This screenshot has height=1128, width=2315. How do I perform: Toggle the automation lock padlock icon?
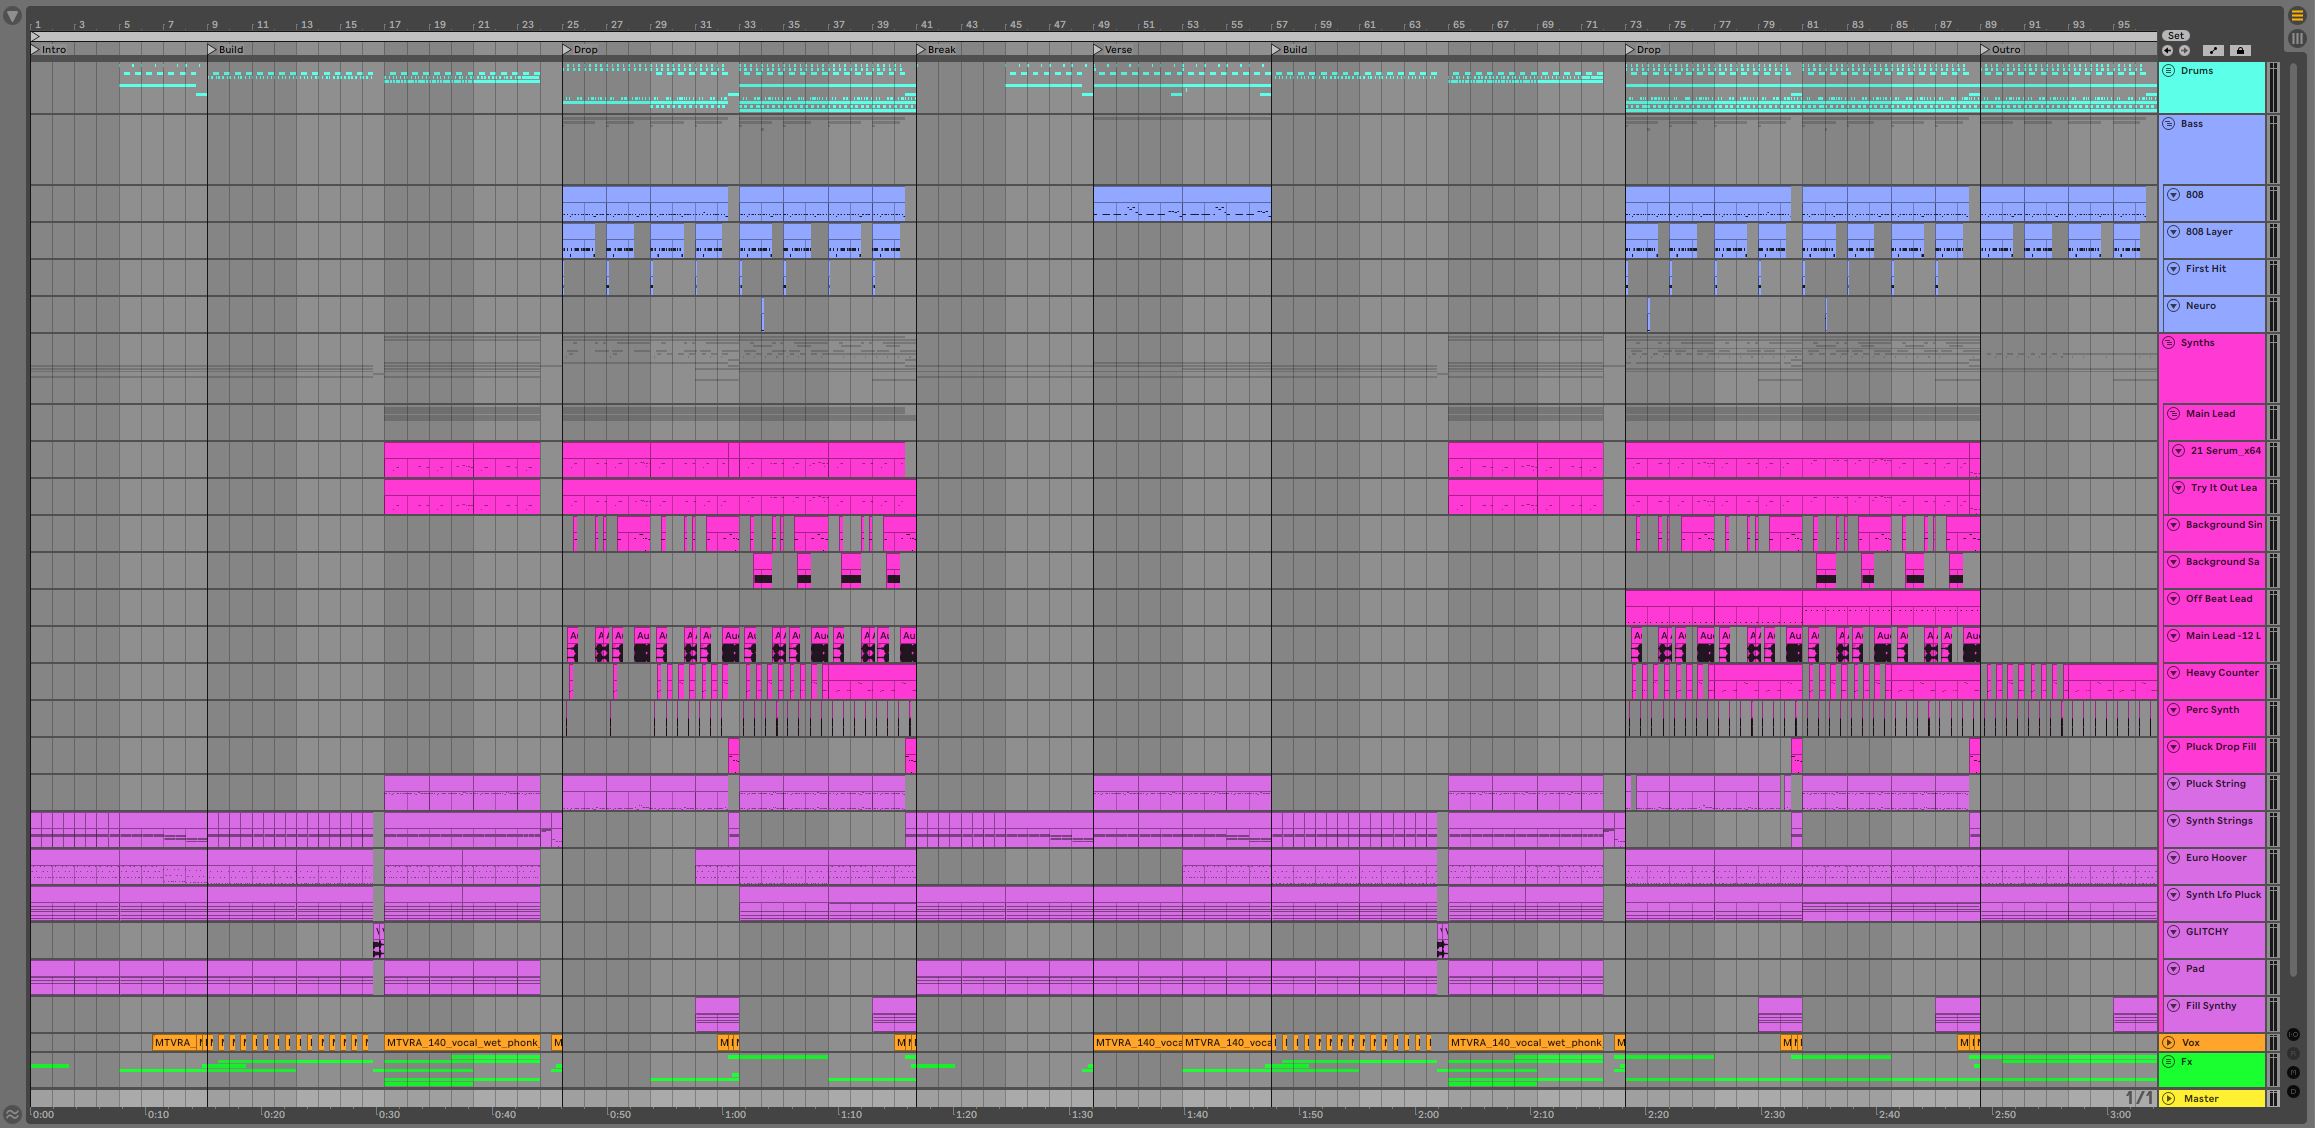[2240, 50]
